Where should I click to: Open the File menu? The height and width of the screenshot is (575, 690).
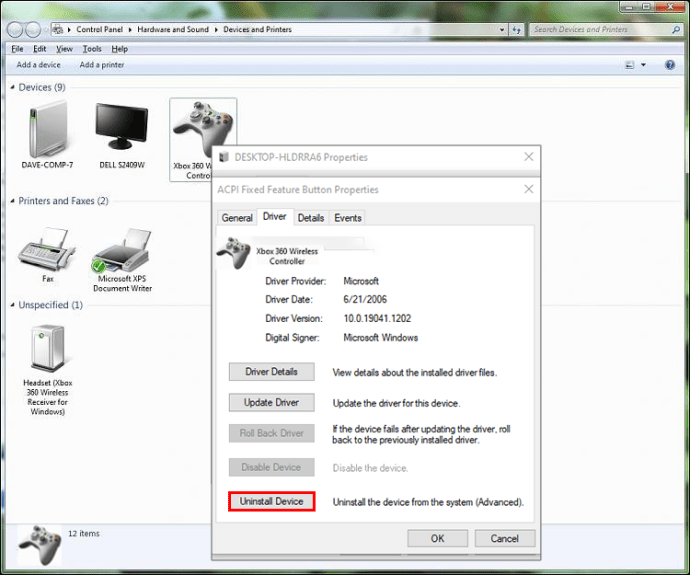[17, 49]
